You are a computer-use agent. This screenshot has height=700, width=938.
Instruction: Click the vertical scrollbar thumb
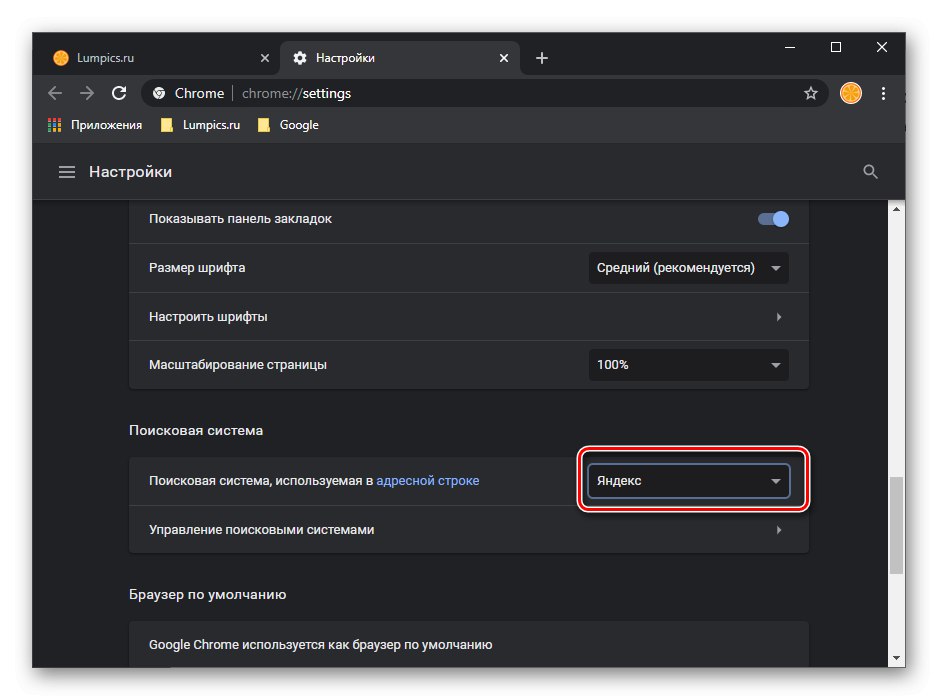pos(896,525)
